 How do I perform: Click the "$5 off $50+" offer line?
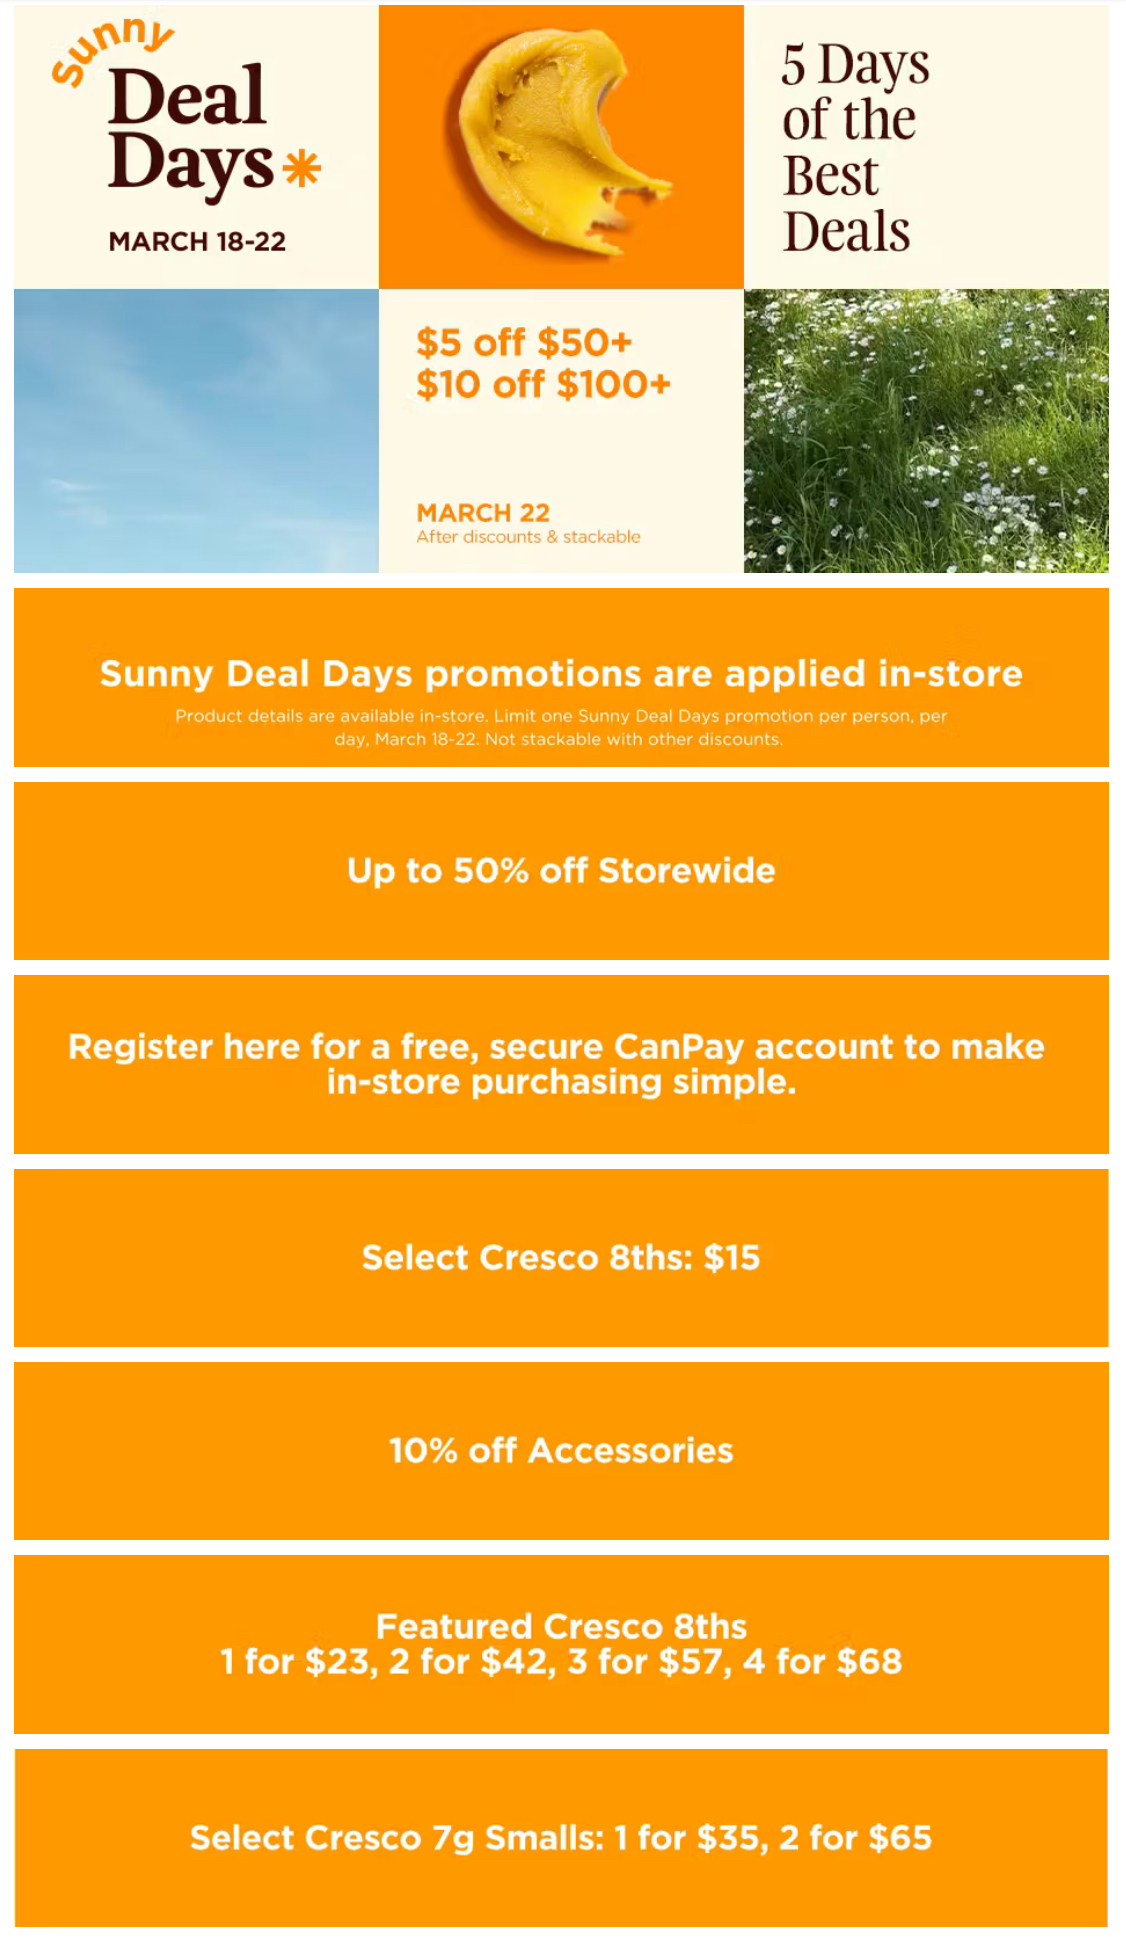coord(524,343)
